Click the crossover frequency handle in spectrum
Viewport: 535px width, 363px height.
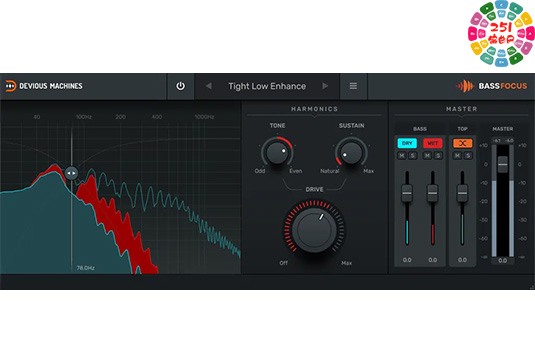(x=71, y=173)
